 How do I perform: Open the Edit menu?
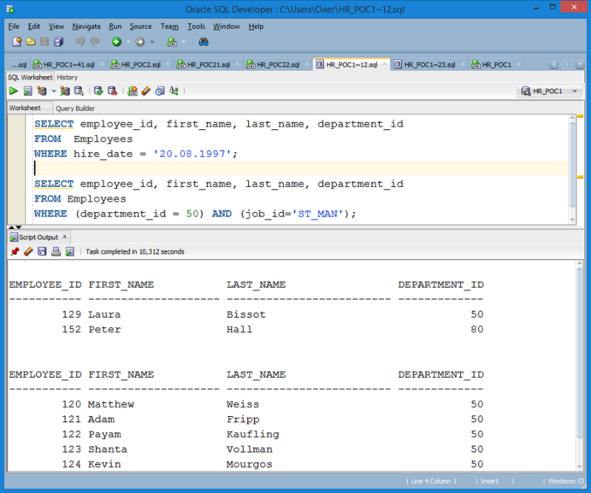point(34,26)
